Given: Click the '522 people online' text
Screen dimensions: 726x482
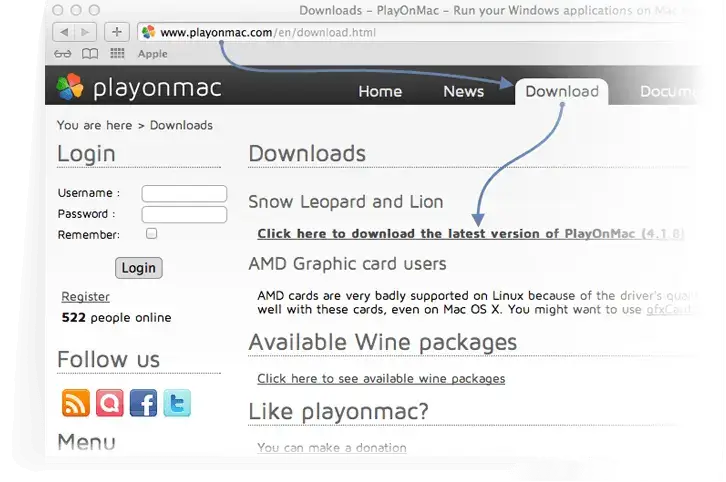Looking at the screenshot, I should coord(116,317).
